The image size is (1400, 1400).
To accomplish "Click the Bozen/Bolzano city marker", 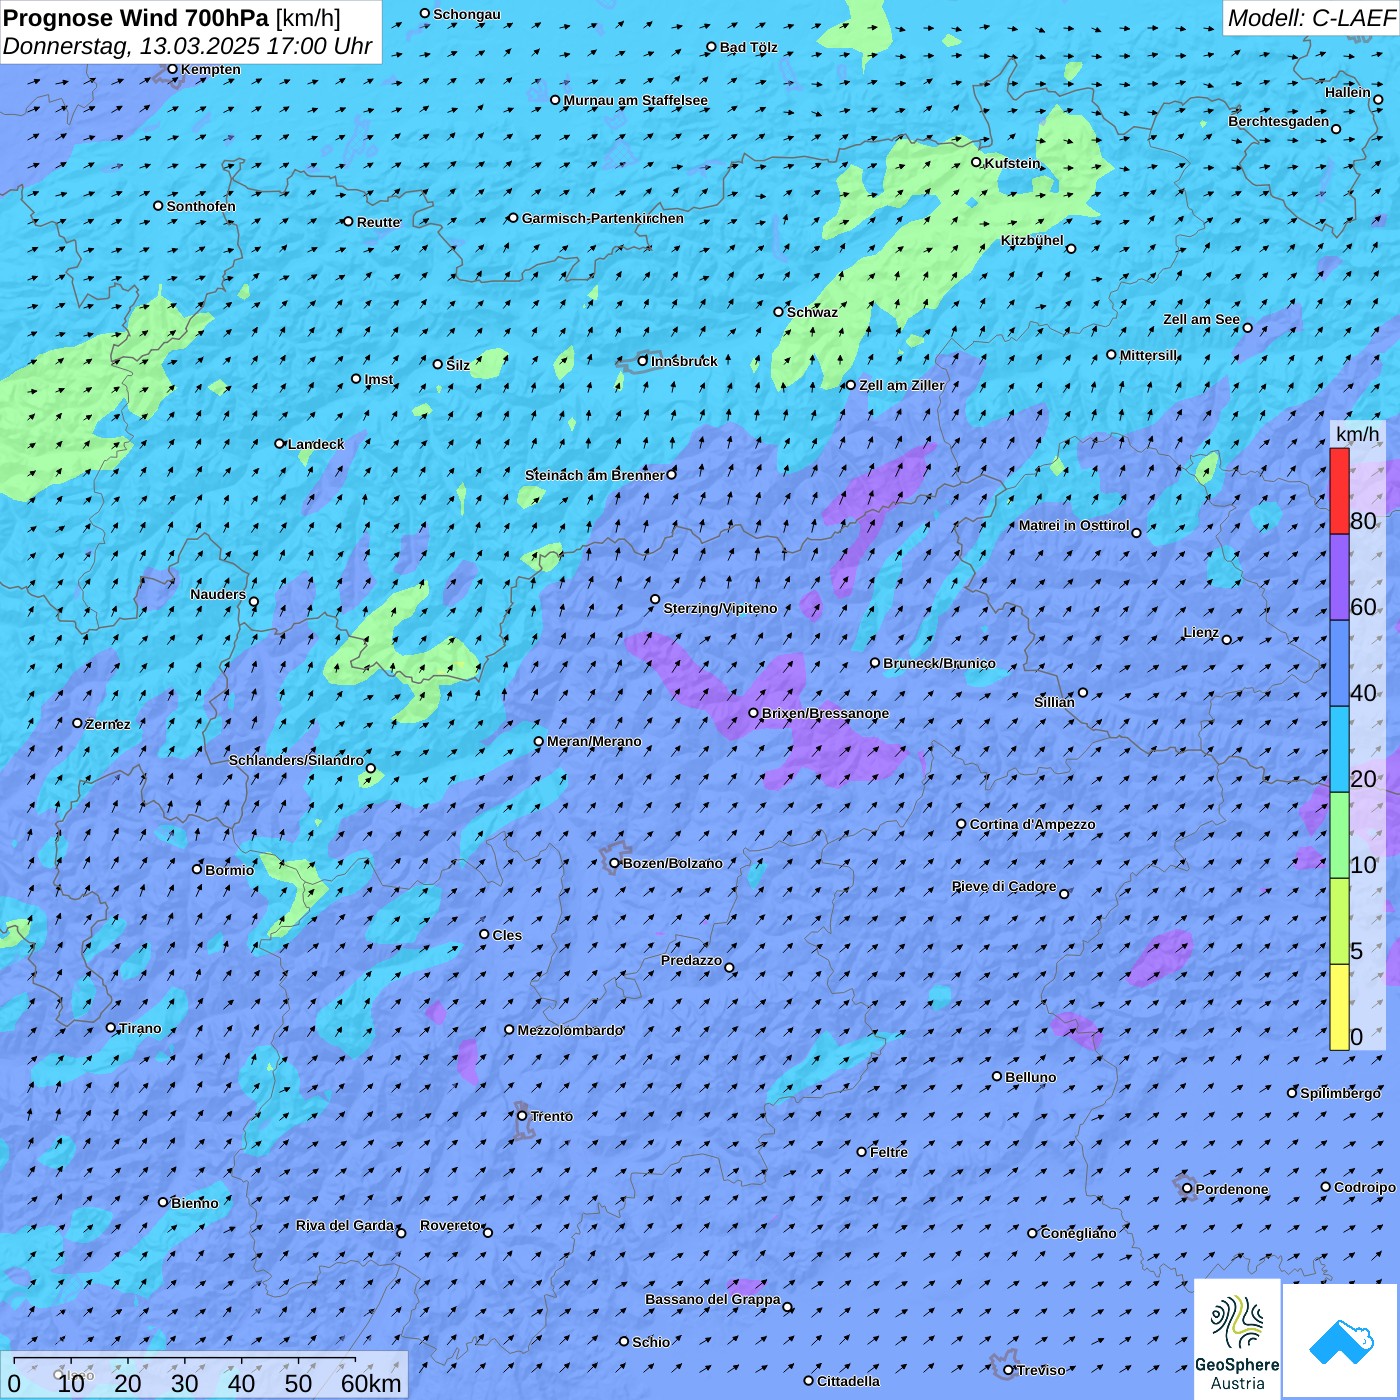I will tap(615, 863).
